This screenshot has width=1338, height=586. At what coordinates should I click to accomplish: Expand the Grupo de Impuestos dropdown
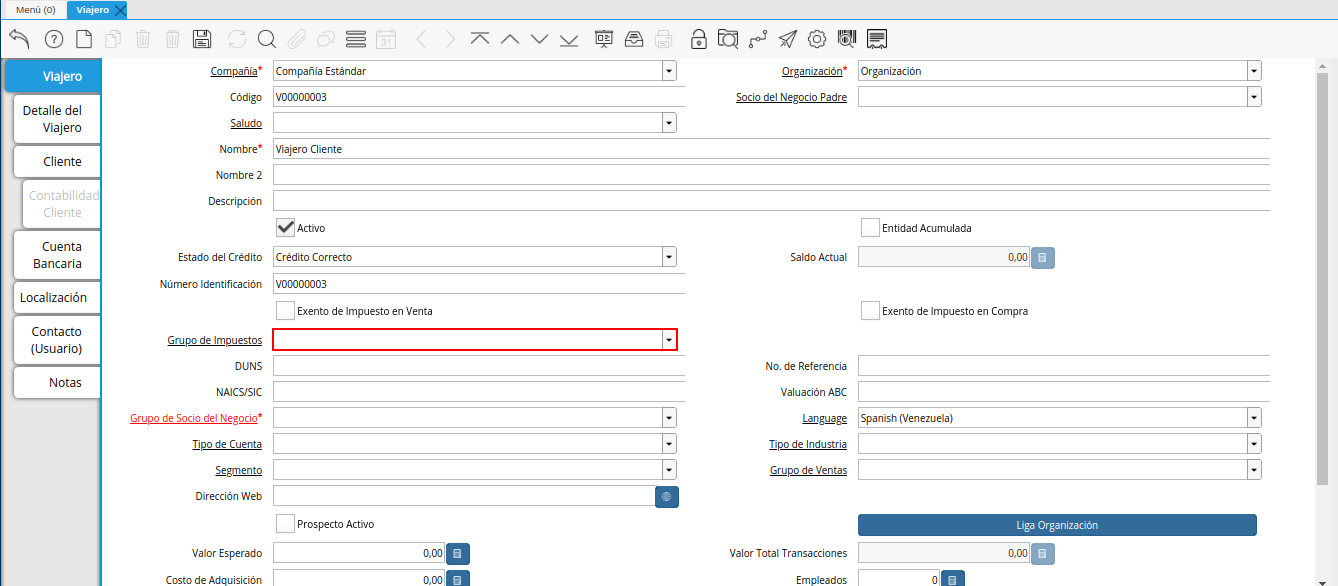click(668, 340)
